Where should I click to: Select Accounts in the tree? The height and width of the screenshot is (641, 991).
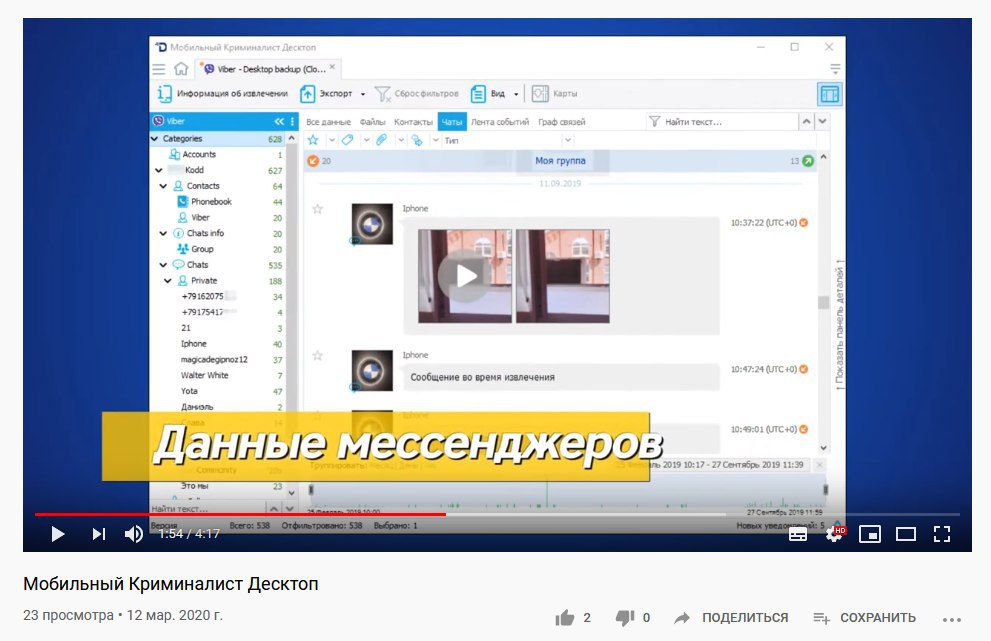(x=198, y=154)
